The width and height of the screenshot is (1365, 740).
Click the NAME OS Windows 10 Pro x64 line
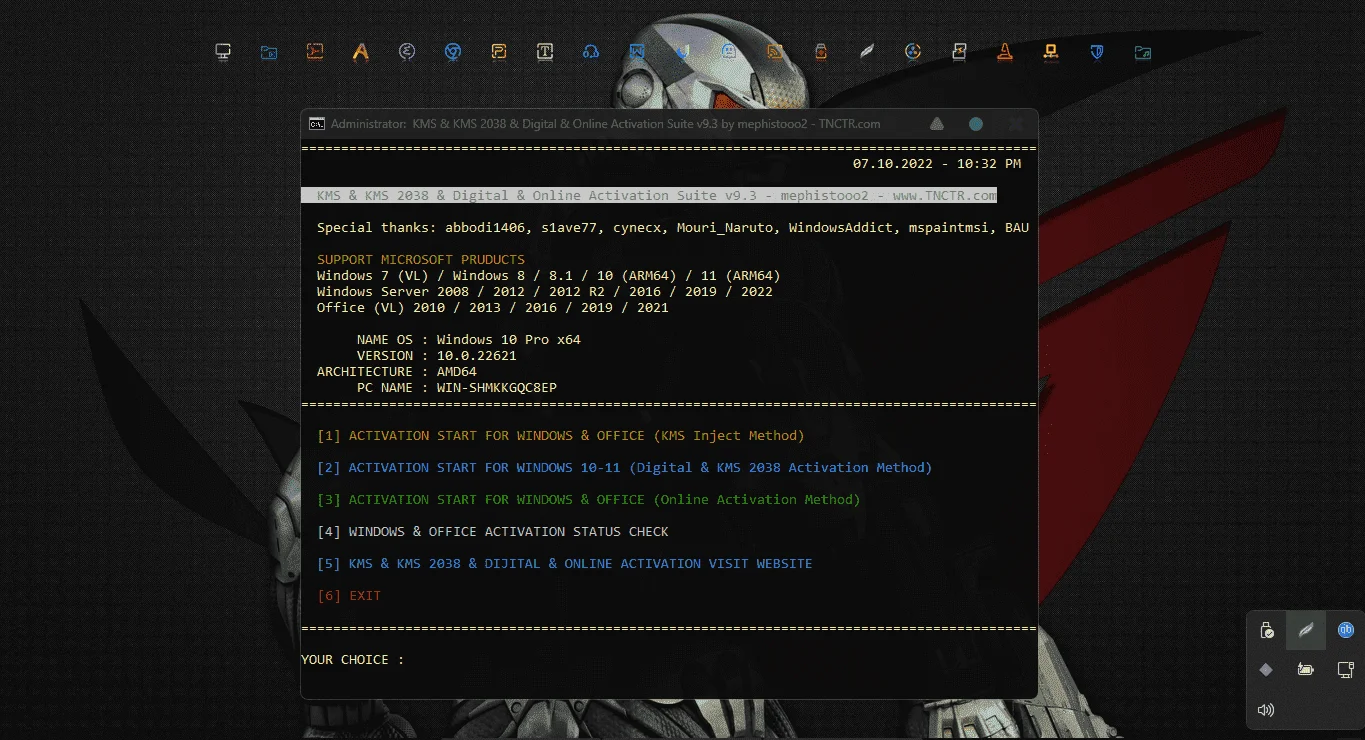pyautogui.click(x=469, y=340)
